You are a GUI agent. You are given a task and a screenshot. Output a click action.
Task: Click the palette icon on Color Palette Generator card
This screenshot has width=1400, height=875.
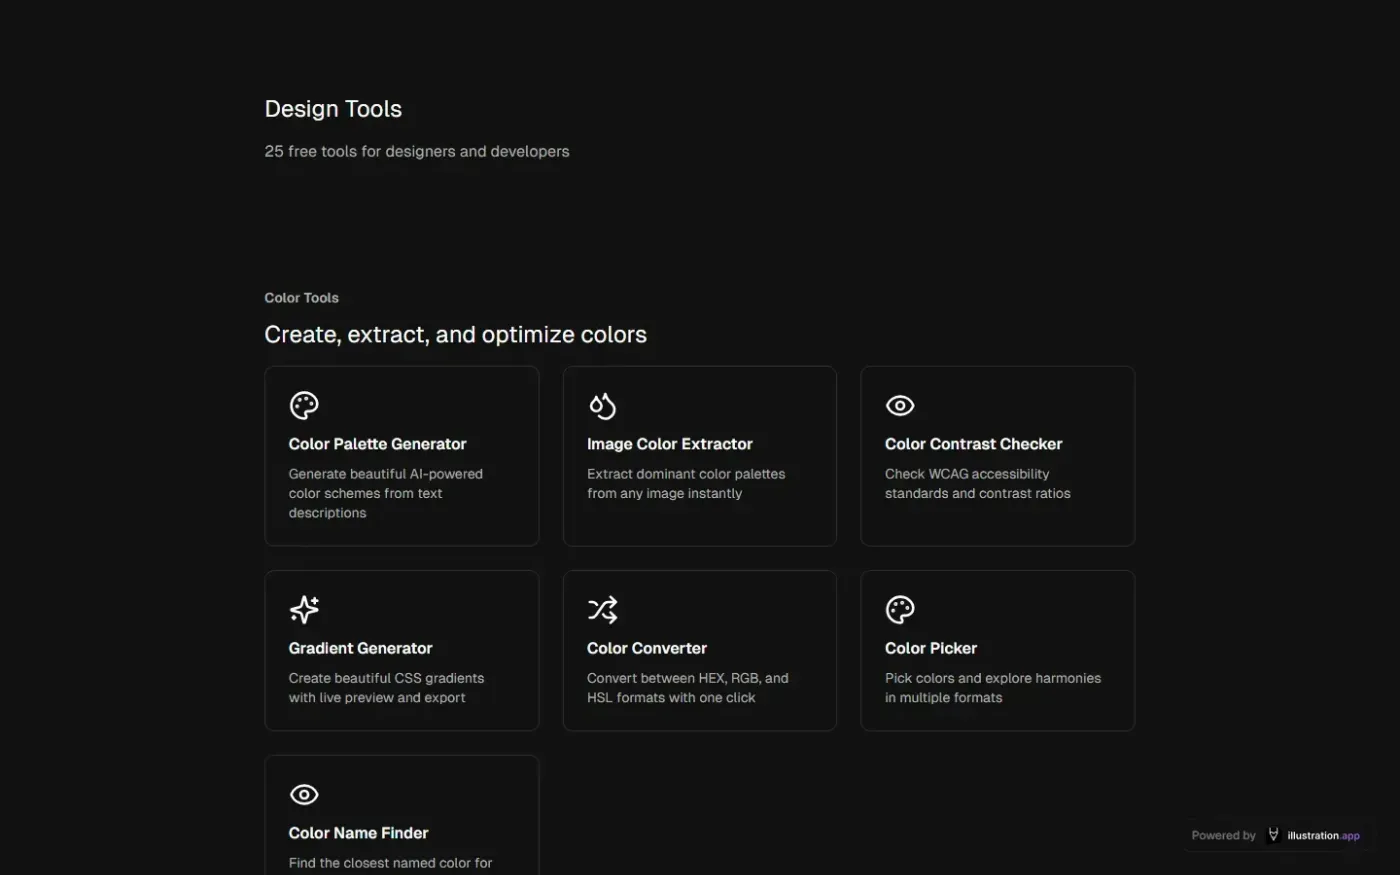click(x=304, y=405)
